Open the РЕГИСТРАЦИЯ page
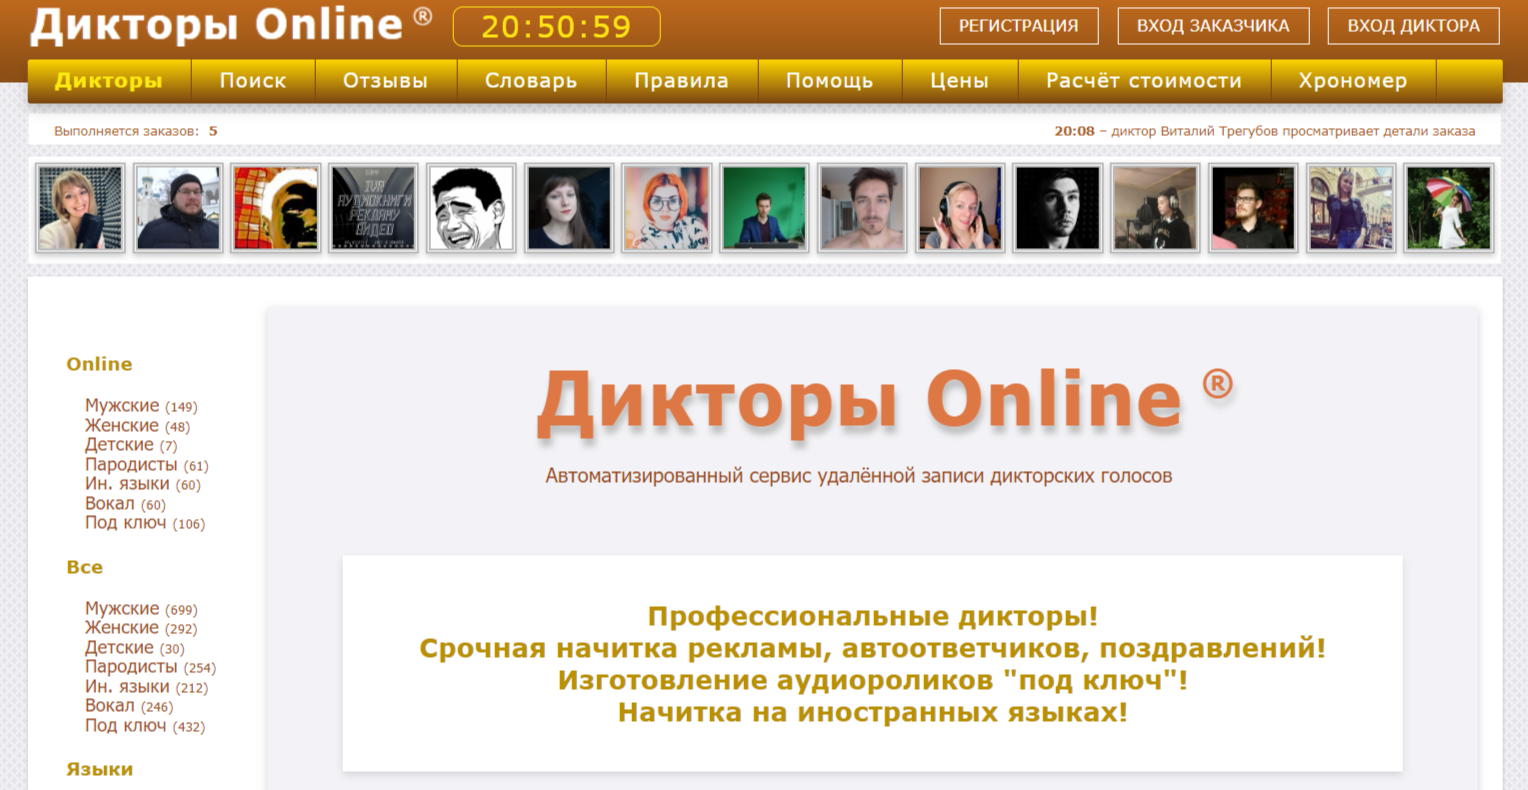The image size is (1528, 790). click(x=1019, y=26)
